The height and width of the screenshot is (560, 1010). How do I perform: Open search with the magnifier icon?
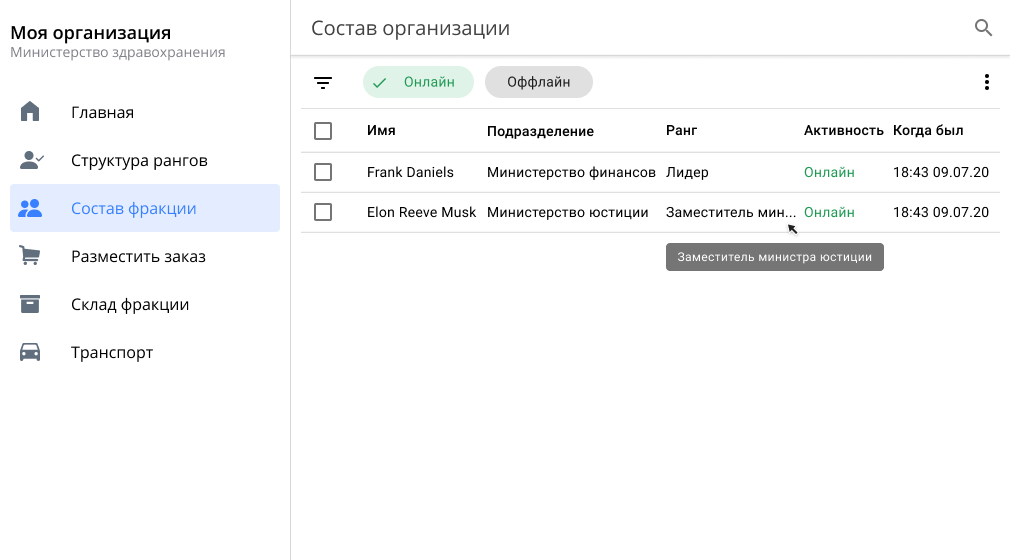click(x=983, y=28)
